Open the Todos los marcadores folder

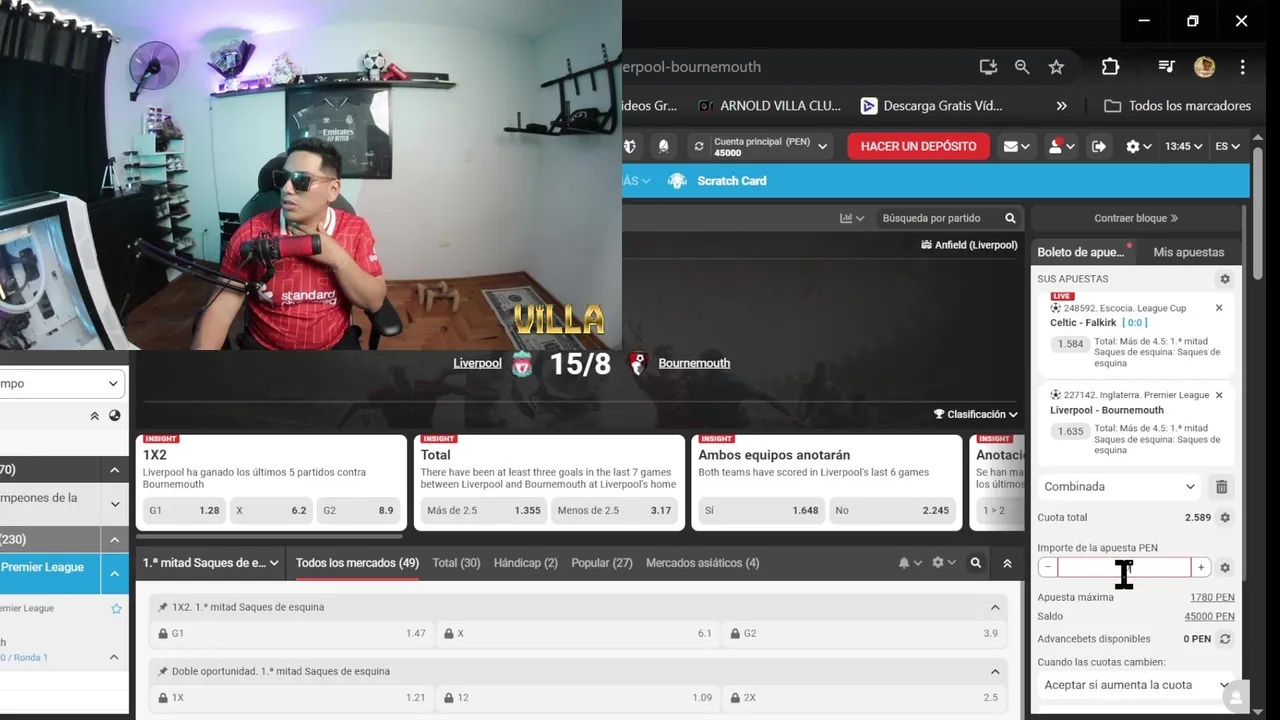1177,105
